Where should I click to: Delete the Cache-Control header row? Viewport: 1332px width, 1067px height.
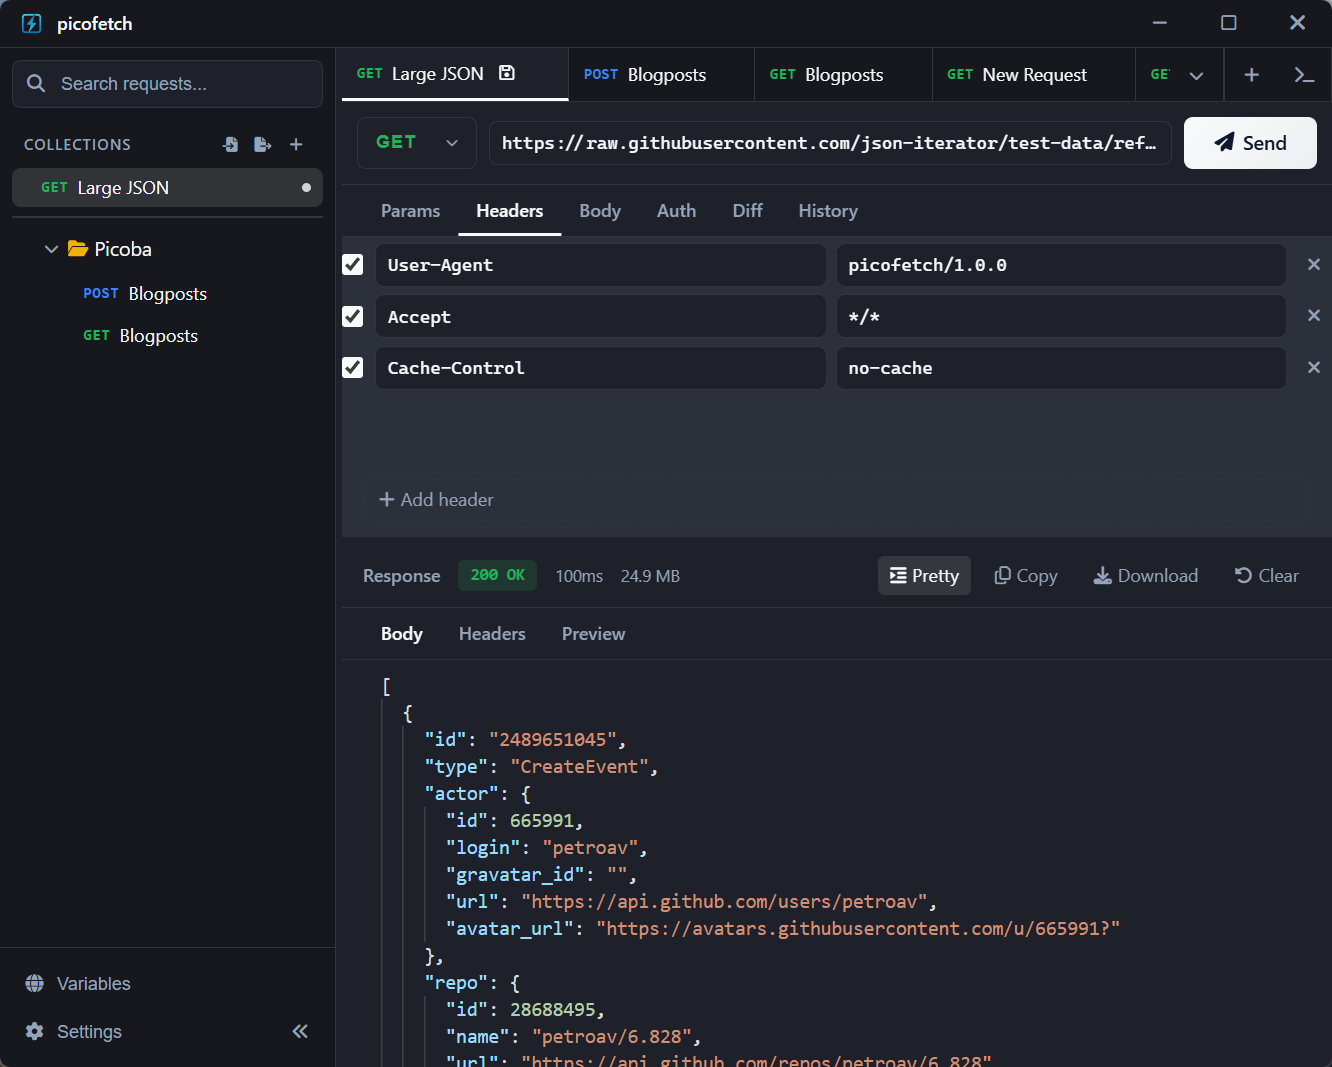pos(1314,368)
